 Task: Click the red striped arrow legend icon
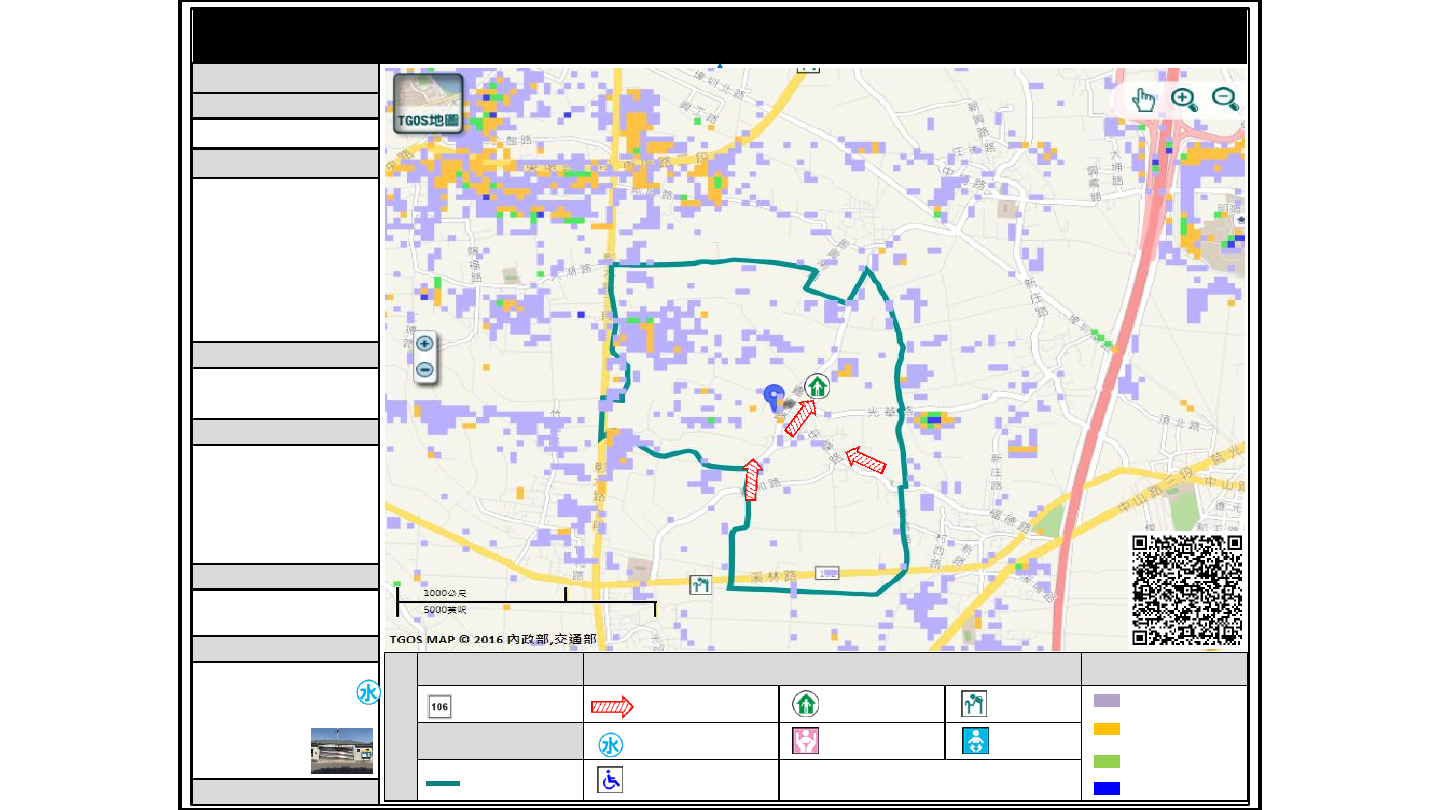coord(612,706)
